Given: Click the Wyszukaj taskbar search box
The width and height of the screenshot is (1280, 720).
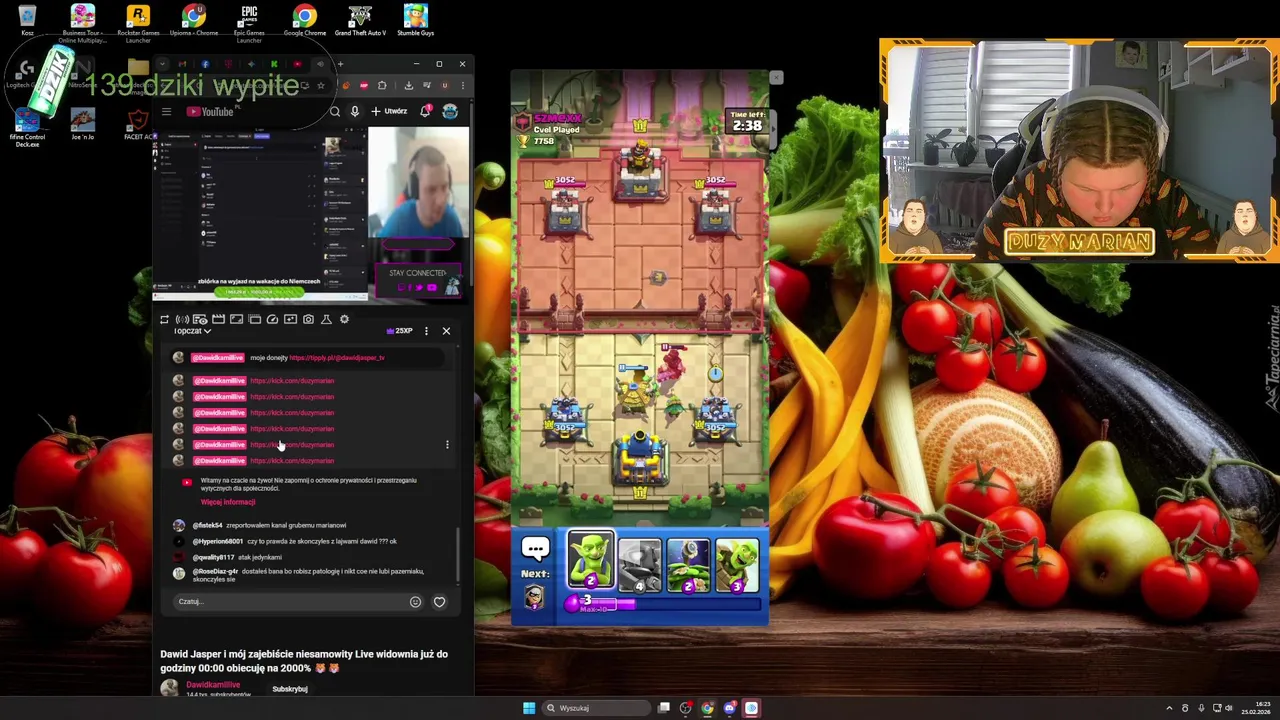Looking at the screenshot, I should [x=596, y=708].
